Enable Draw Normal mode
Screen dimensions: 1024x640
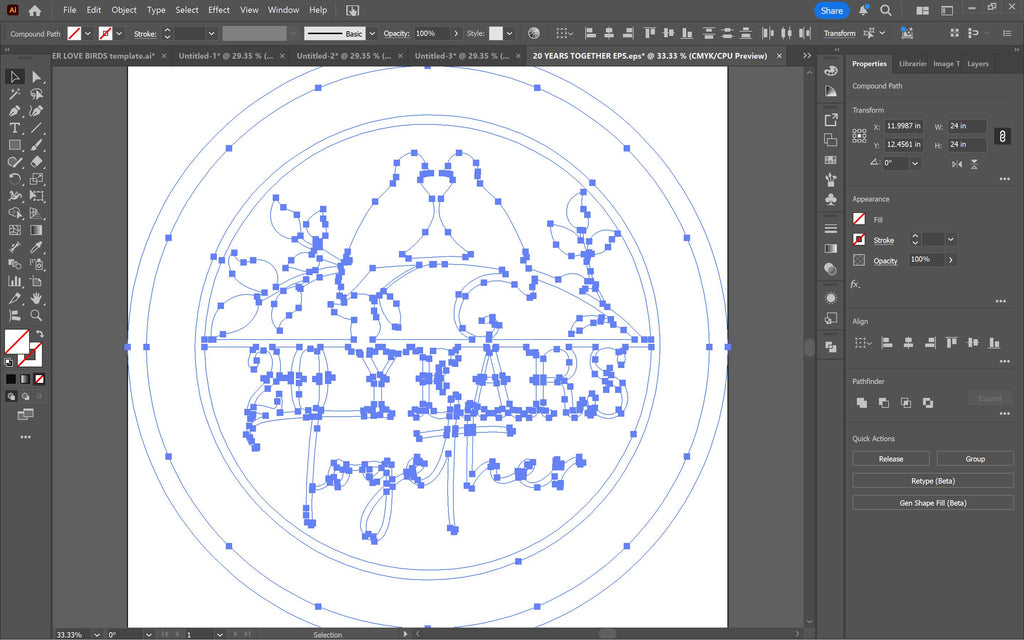(x=11, y=396)
